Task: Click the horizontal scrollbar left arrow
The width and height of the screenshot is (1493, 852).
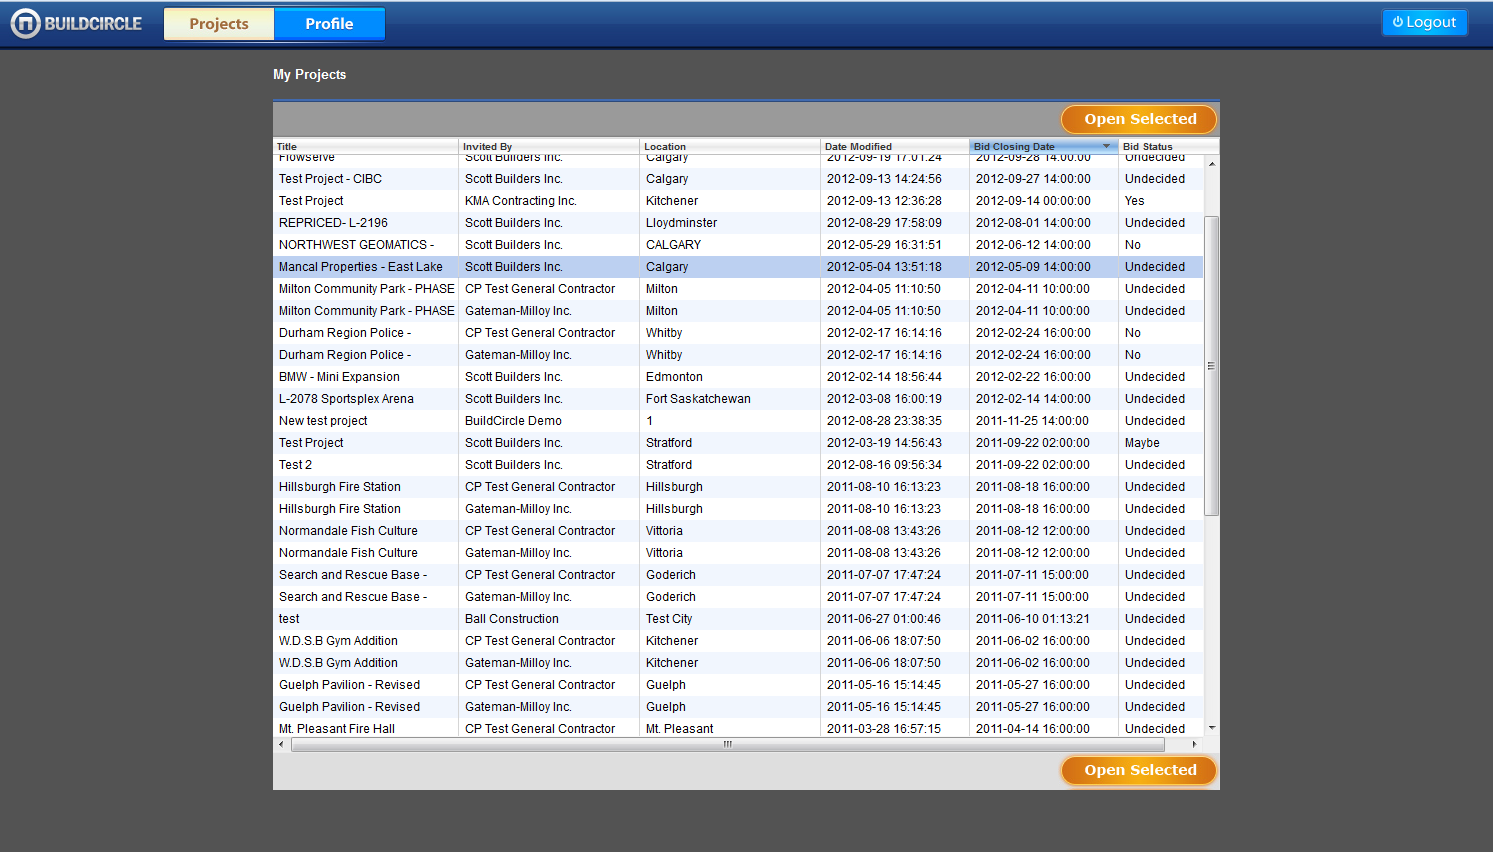Action: pyautogui.click(x=281, y=744)
